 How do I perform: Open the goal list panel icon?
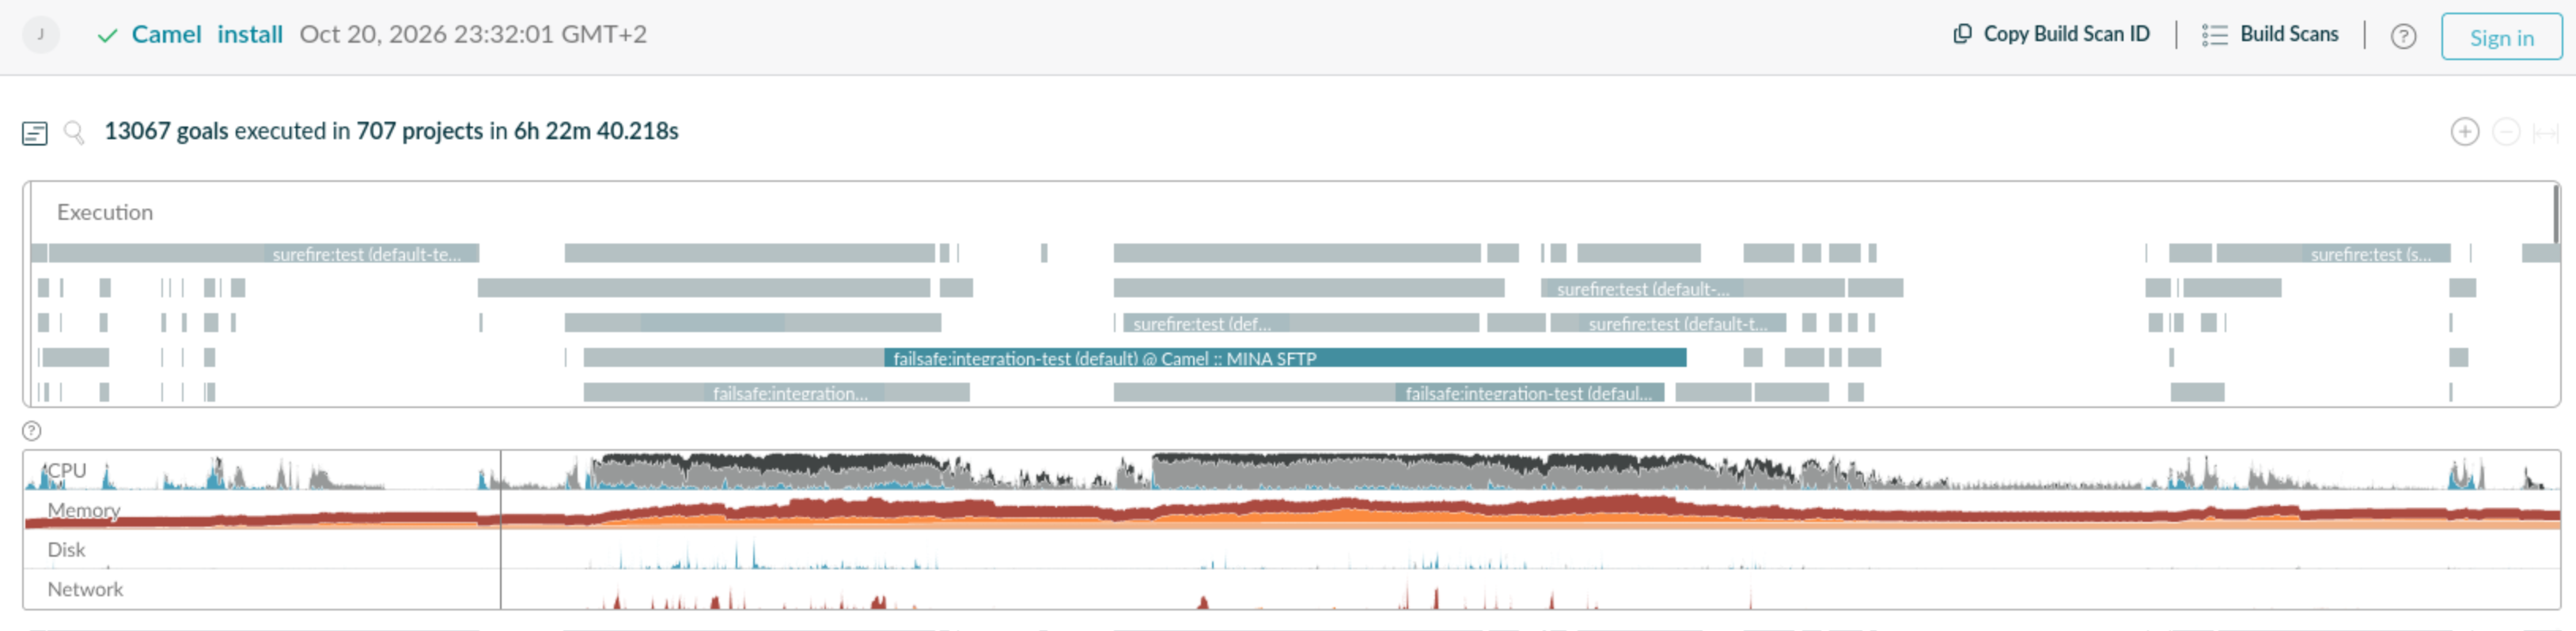[35, 133]
